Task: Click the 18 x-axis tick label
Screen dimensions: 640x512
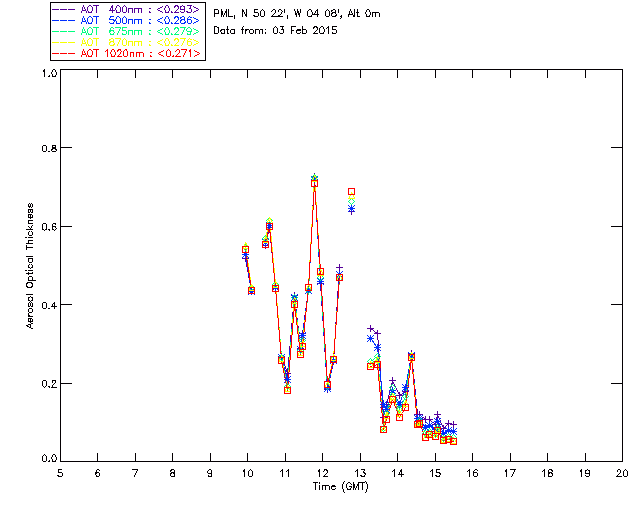Action: pyautogui.click(x=547, y=473)
